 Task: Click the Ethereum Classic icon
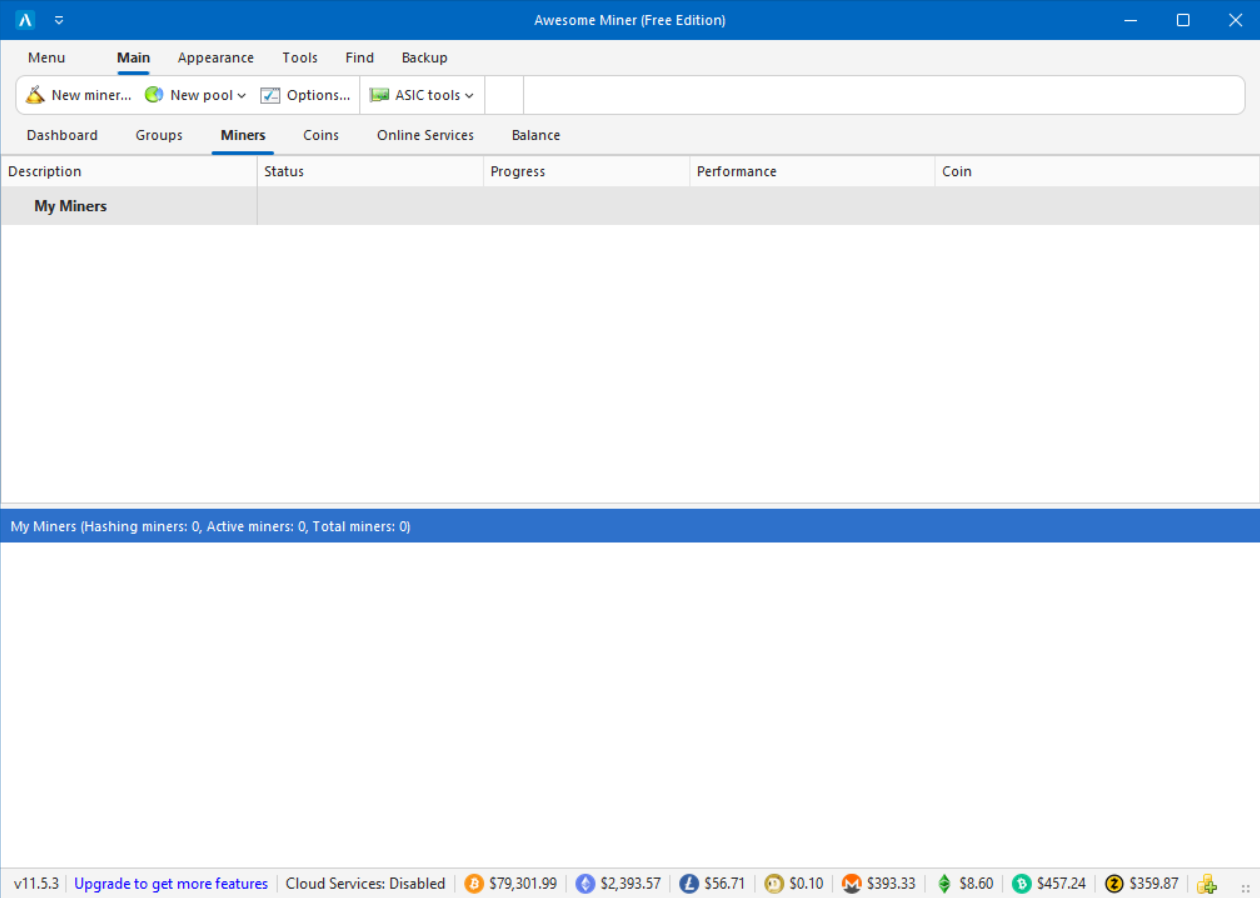[x=944, y=884]
